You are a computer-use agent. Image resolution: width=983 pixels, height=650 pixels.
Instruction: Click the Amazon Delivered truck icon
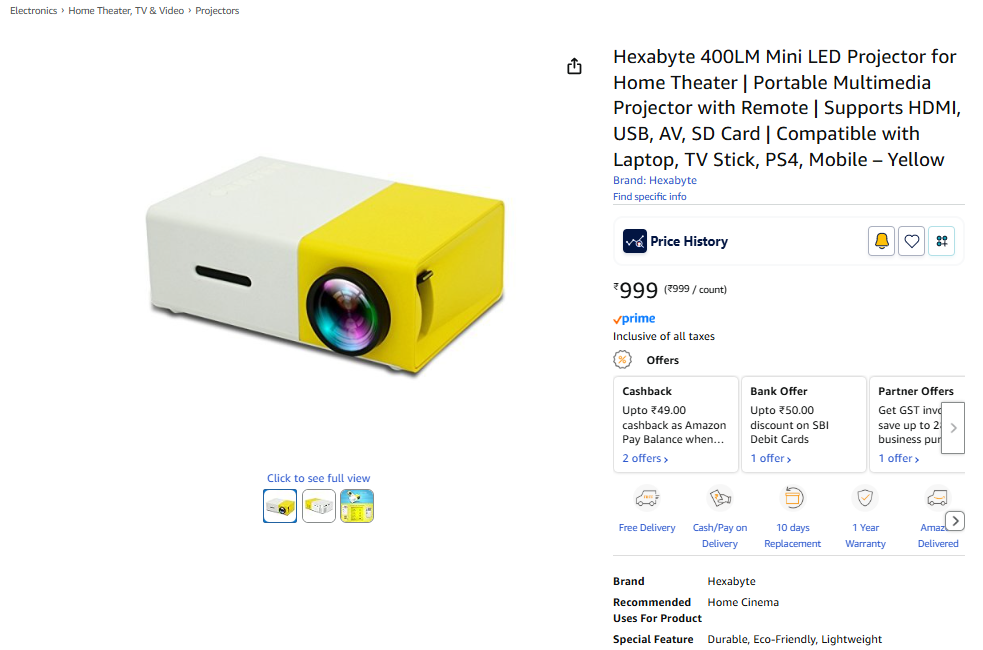coord(937,498)
